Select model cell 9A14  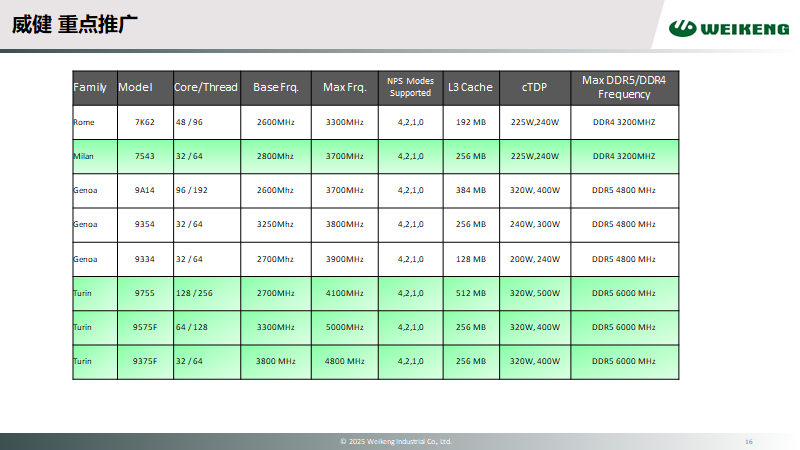(x=145, y=190)
